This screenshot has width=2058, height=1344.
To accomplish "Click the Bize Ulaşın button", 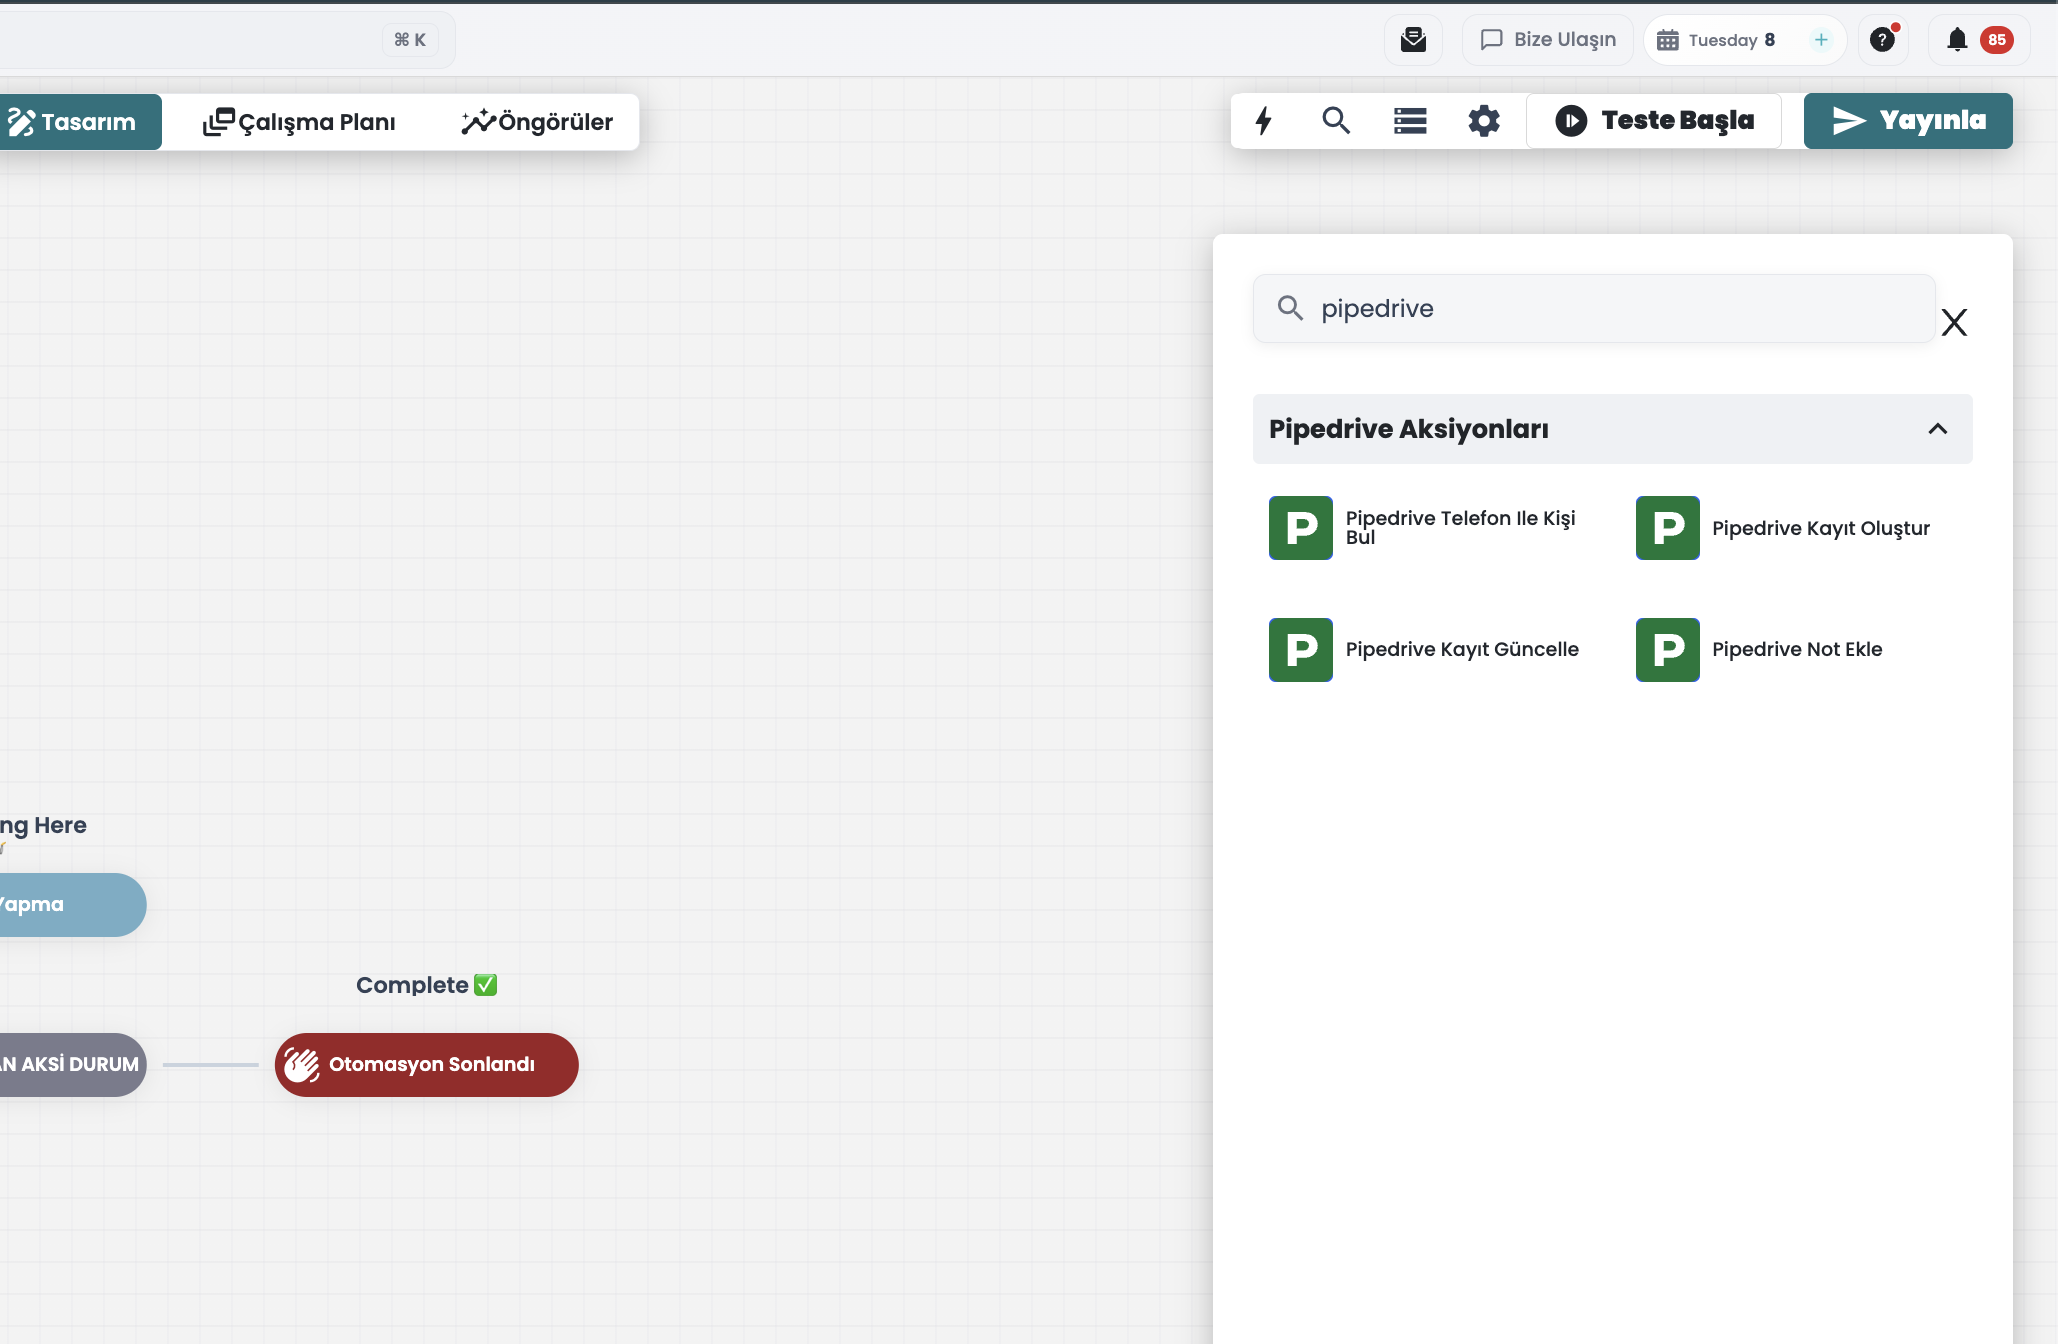I will pos(1547,40).
